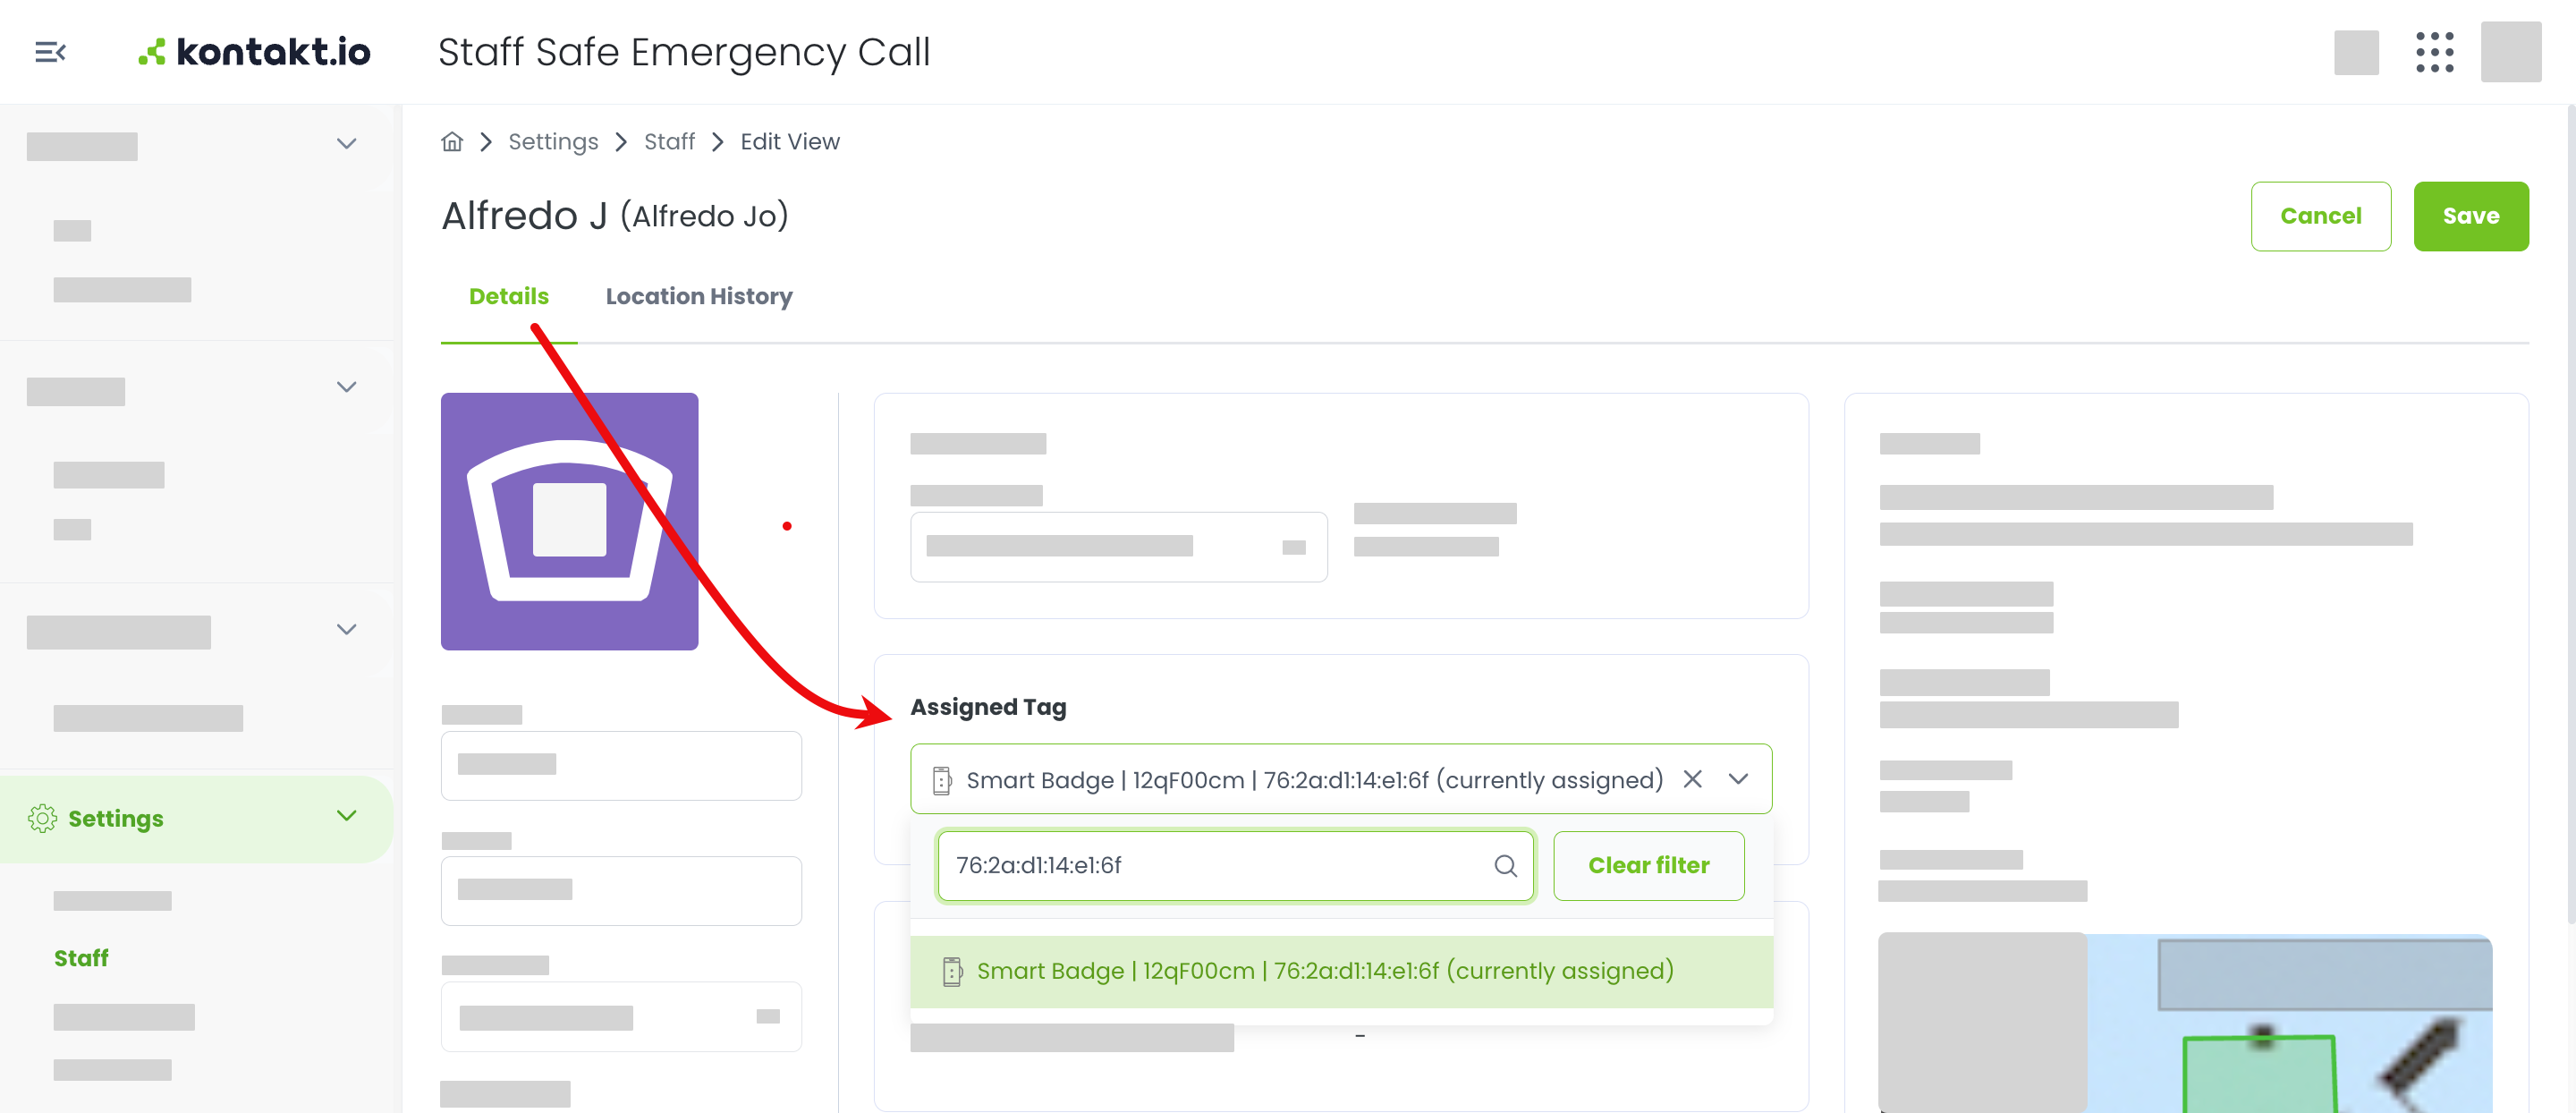
Task: Switch to the Location History tab
Action: [698, 296]
